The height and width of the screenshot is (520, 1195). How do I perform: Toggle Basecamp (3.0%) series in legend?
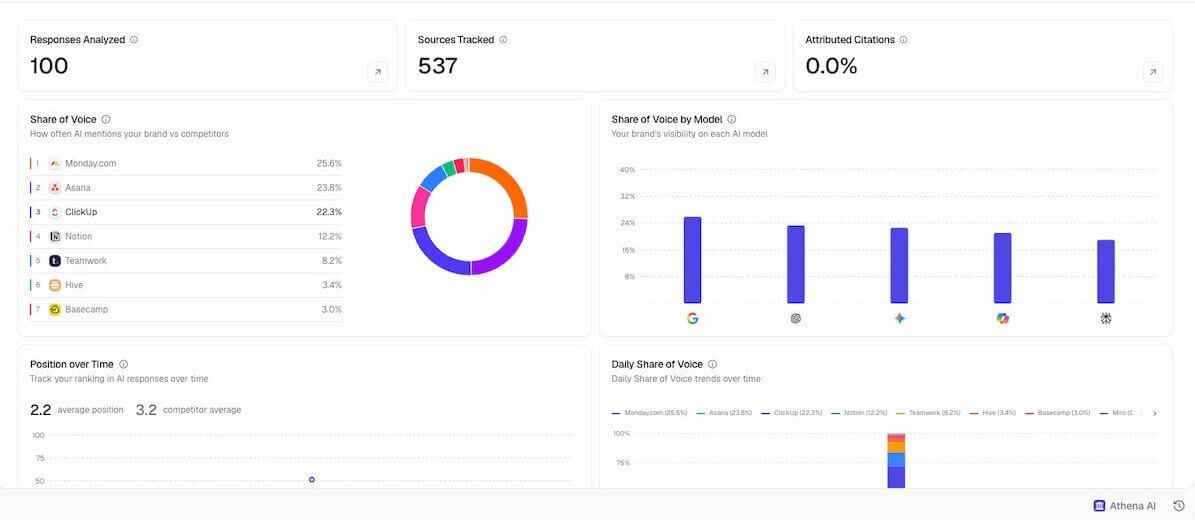point(1058,413)
